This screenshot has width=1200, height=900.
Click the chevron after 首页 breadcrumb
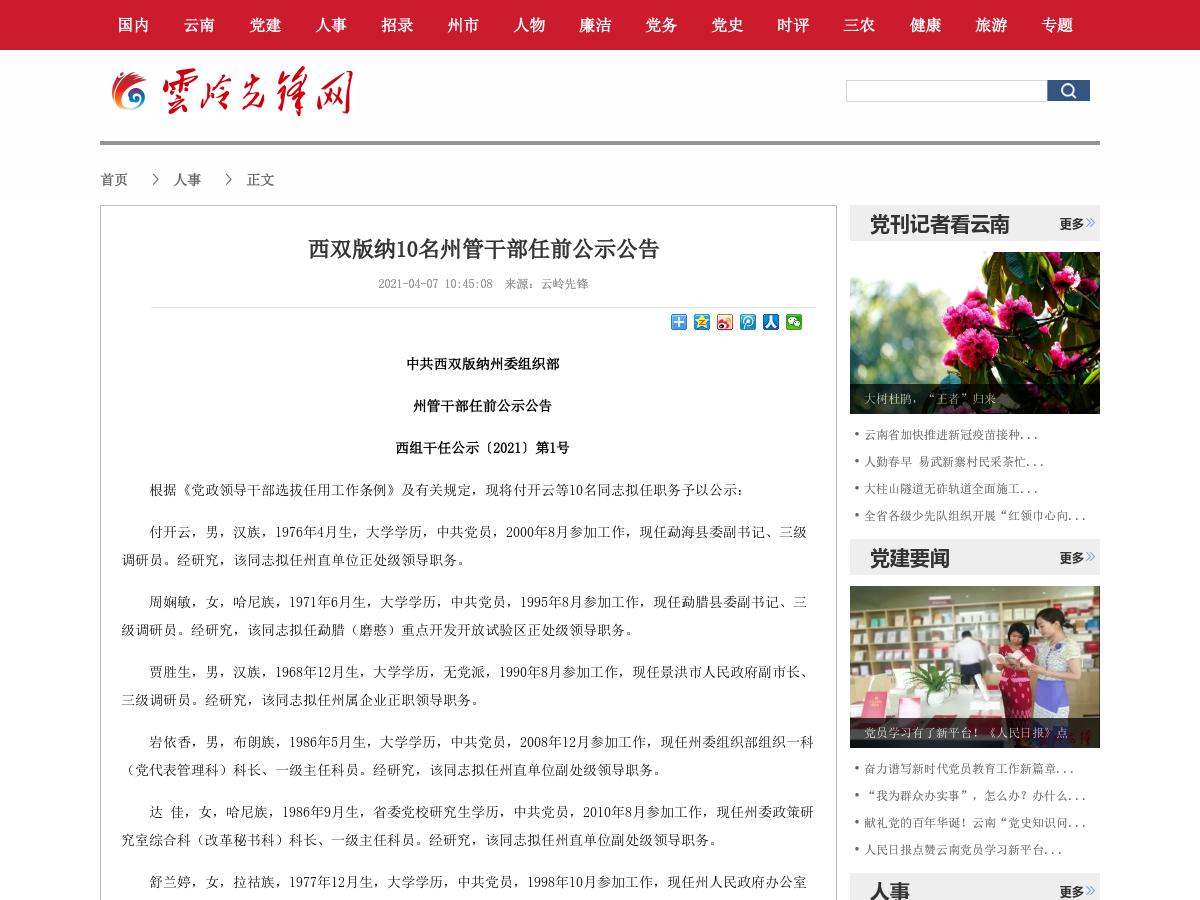click(156, 179)
